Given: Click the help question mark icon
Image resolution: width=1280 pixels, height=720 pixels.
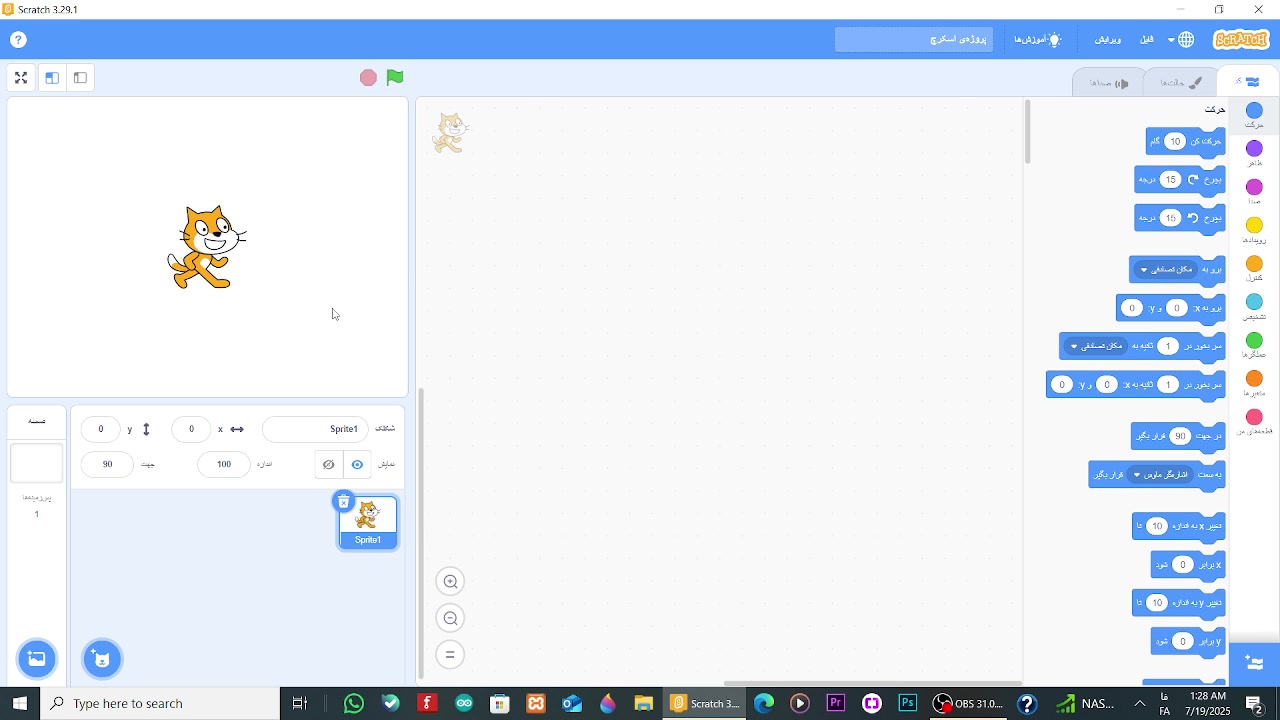Looking at the screenshot, I should 18,40.
